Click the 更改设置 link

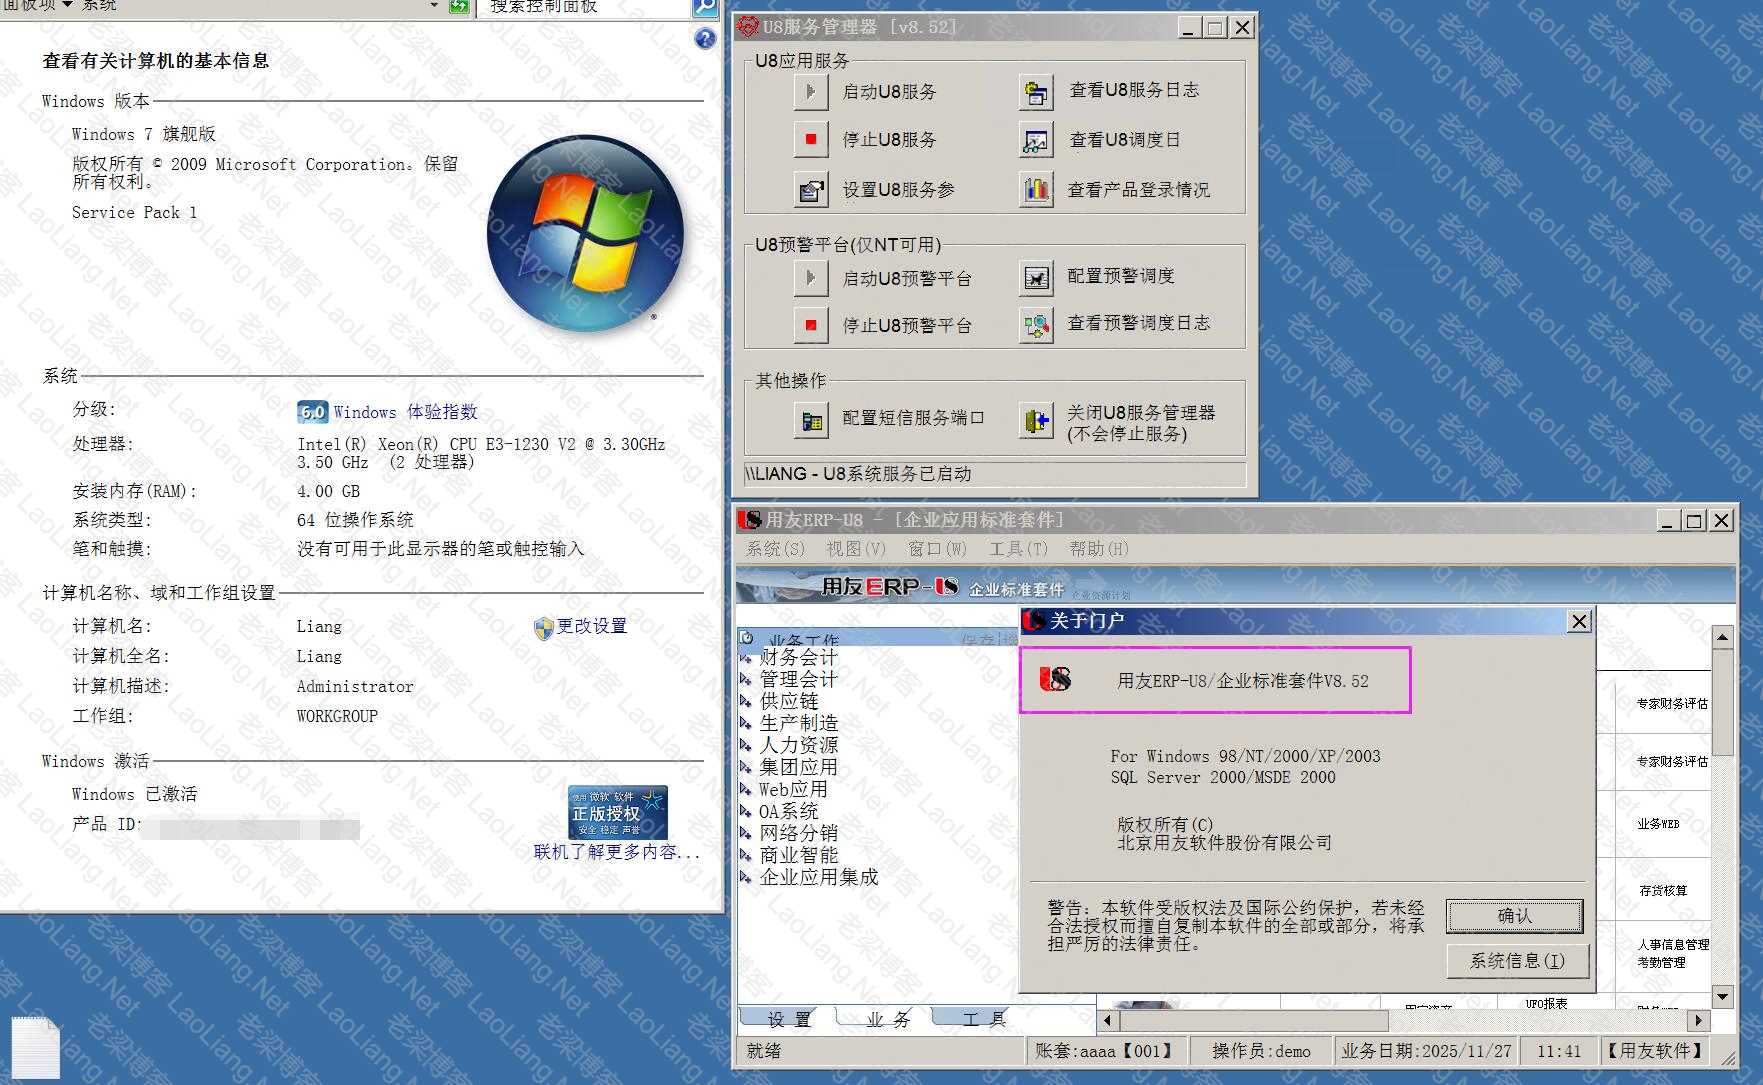coord(591,626)
